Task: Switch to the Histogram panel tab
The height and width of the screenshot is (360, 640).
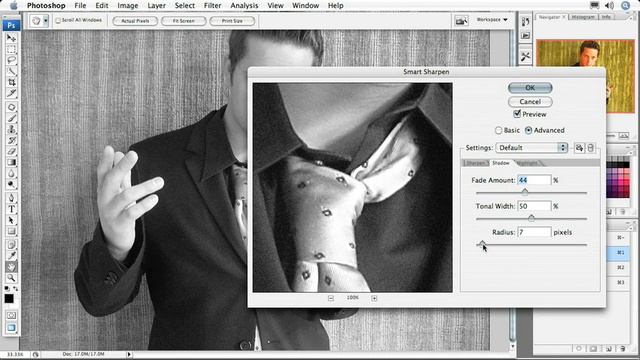Action: click(x=583, y=17)
